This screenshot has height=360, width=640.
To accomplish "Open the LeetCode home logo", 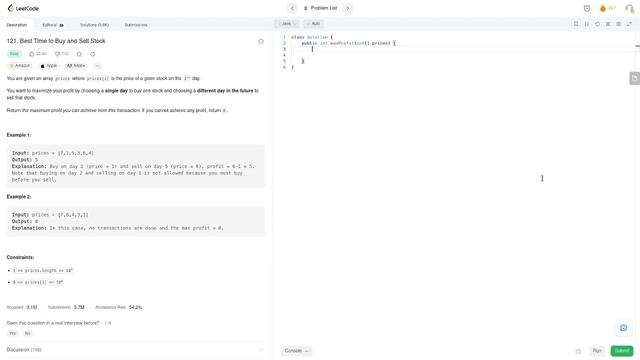I will (23, 8).
